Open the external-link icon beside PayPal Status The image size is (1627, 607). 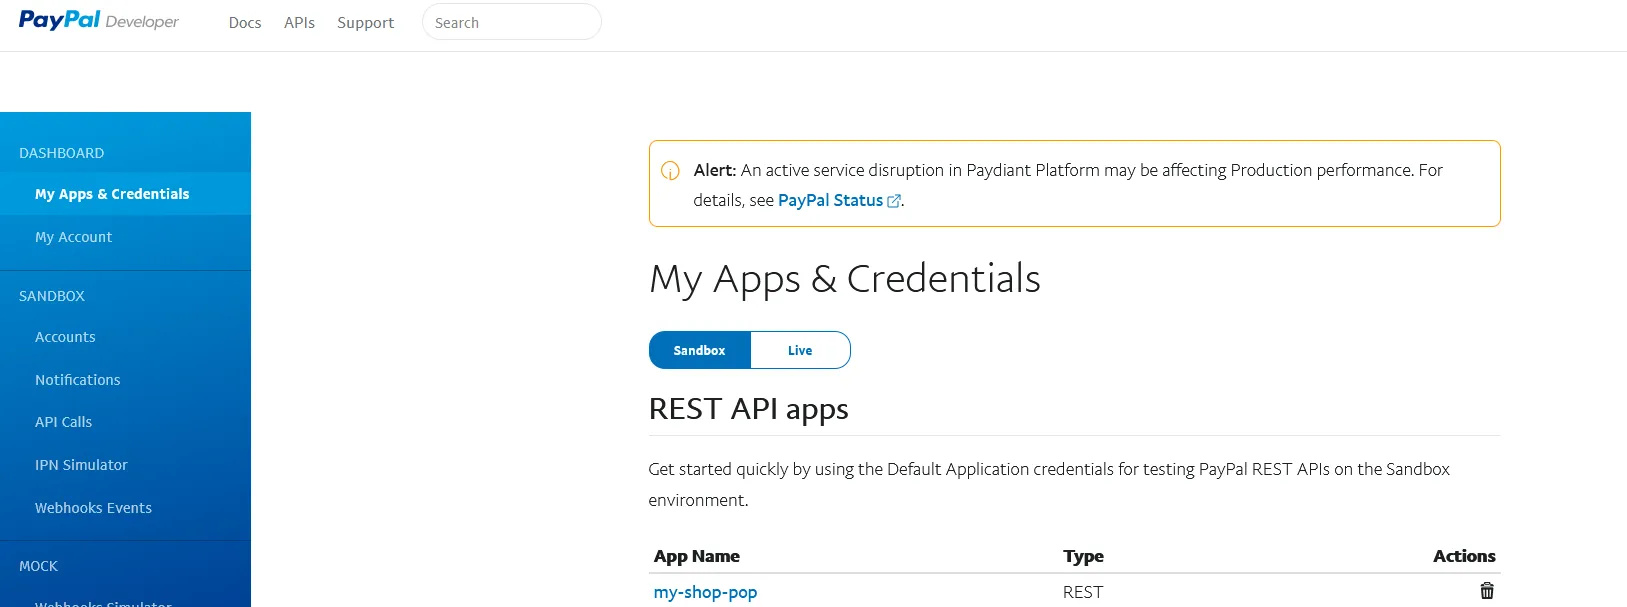click(x=894, y=201)
